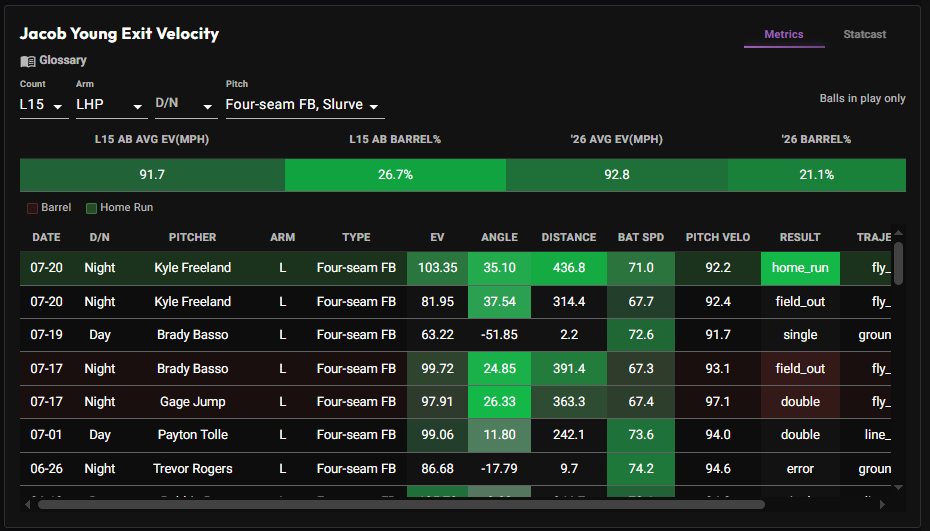
Task: Click the horizontal scrollbar left arrow
Action: pyautogui.click(x=27, y=504)
